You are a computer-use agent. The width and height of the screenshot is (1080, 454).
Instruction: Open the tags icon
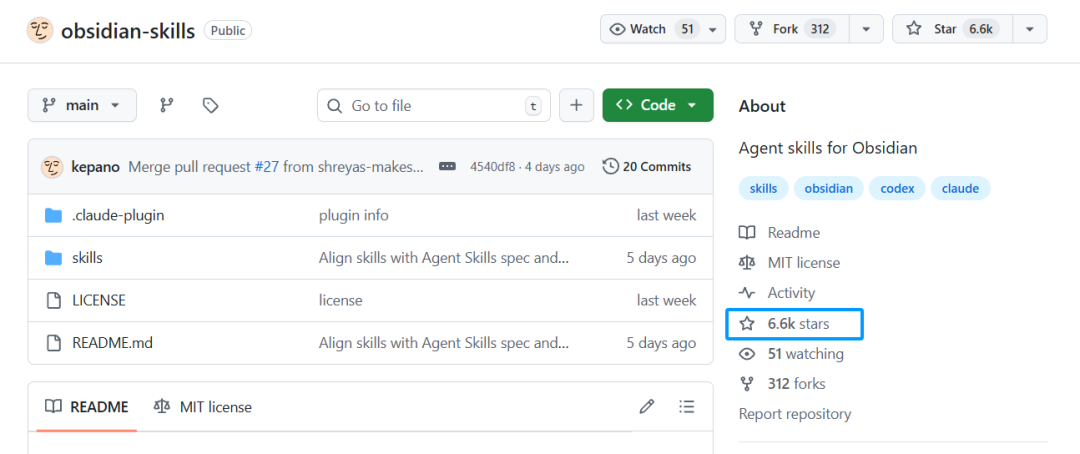click(x=210, y=105)
